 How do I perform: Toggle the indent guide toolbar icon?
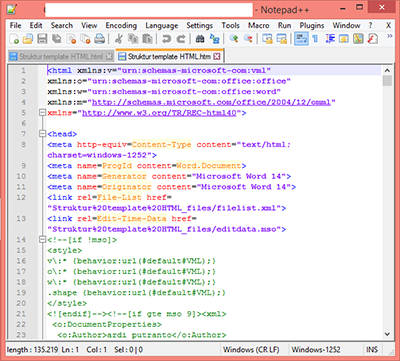coord(330,39)
